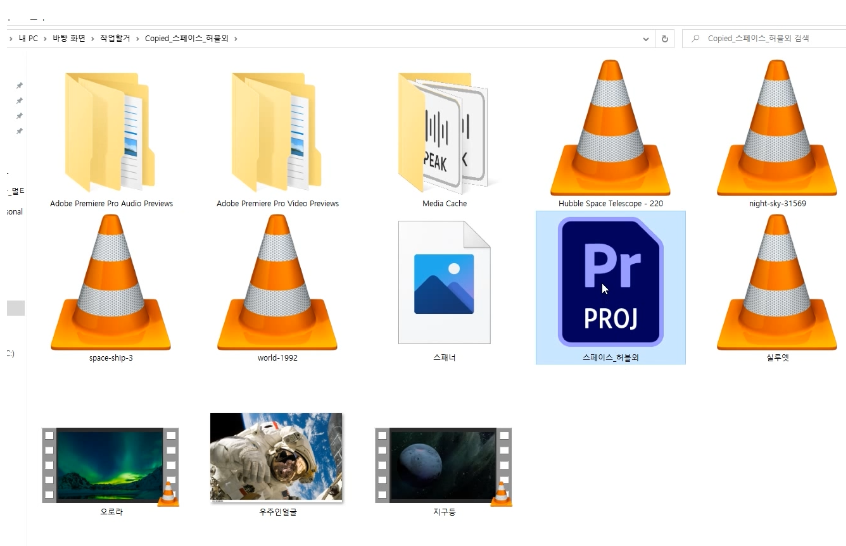The image size is (846, 546).
Task: Expand chevron after Copied_스페이스_허블외 breadcrumb
Action: (236, 39)
